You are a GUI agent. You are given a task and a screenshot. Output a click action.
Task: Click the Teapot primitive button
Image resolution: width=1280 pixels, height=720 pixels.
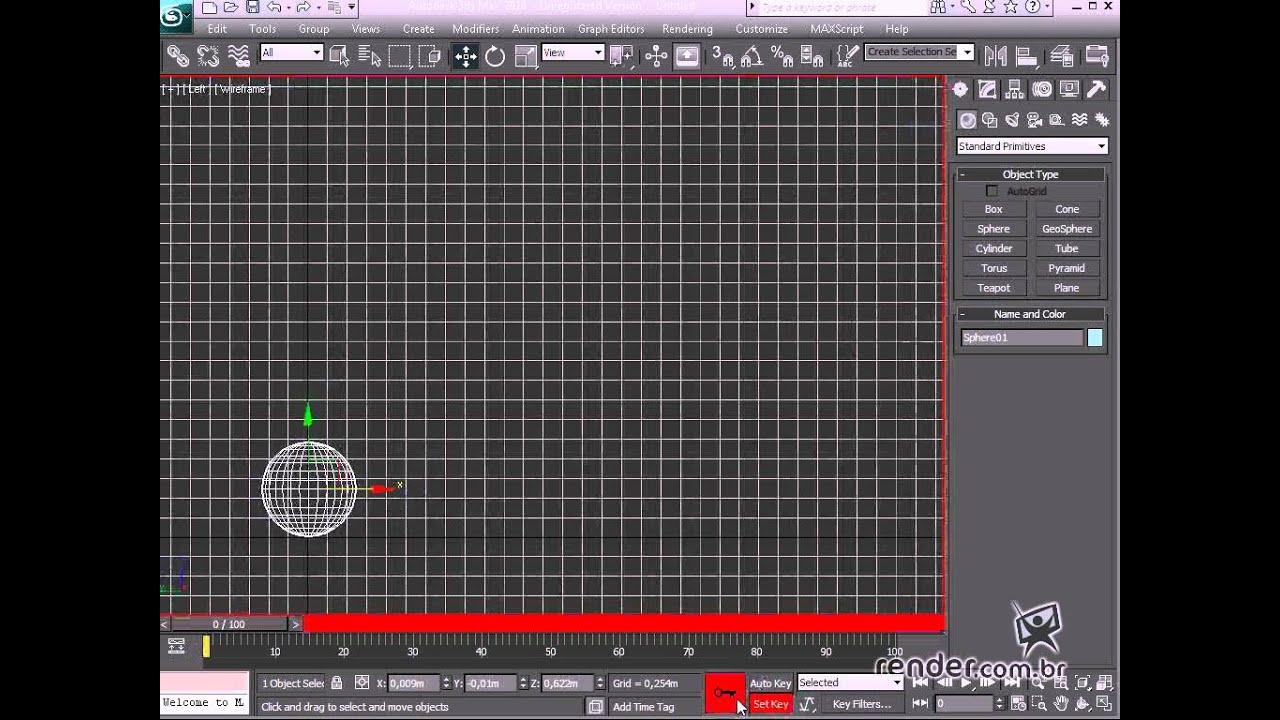pyautogui.click(x=994, y=288)
